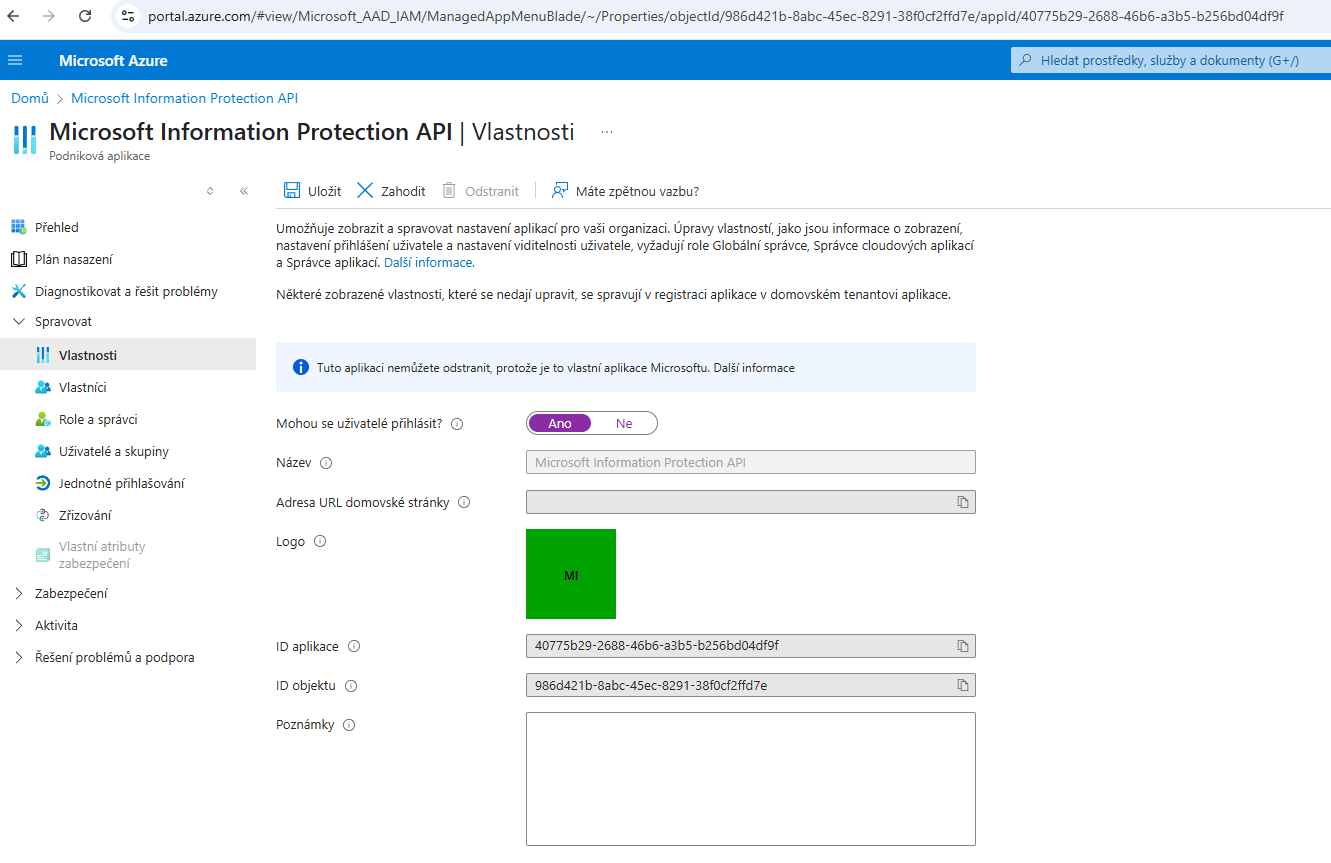Copy the ID aplikace value

pos(962,646)
